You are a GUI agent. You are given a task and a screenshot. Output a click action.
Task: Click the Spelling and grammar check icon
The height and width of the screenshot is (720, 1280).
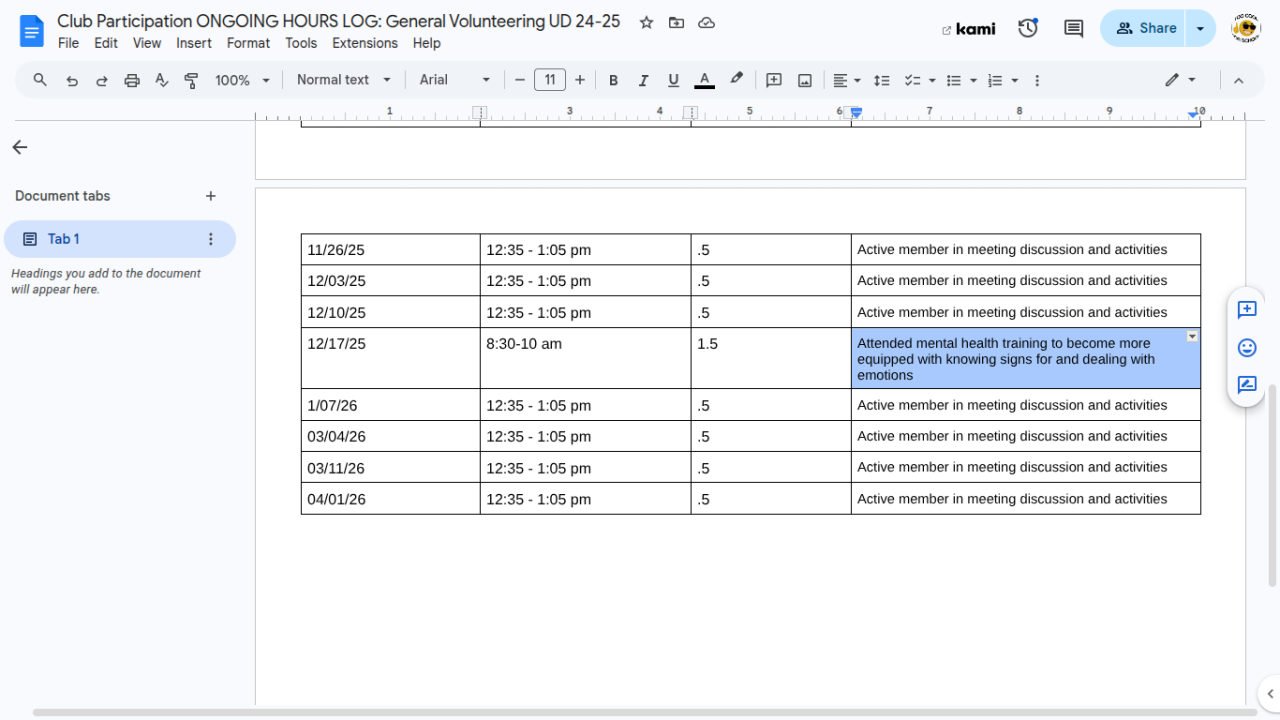161,80
